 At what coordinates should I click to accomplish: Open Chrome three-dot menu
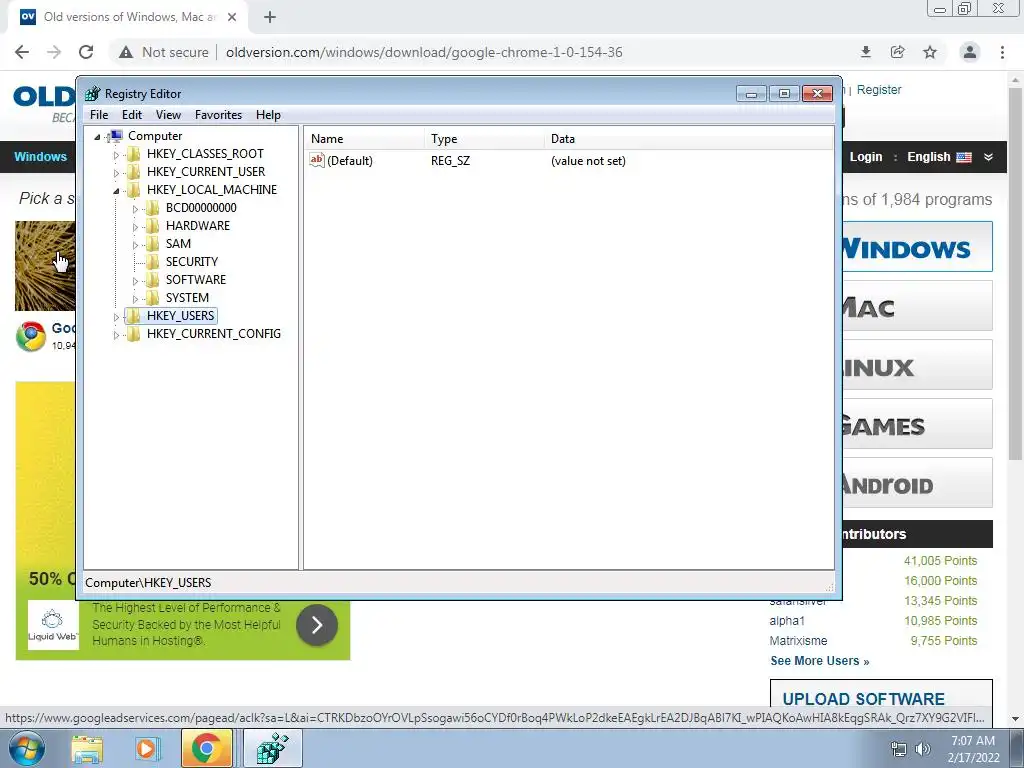1002,52
